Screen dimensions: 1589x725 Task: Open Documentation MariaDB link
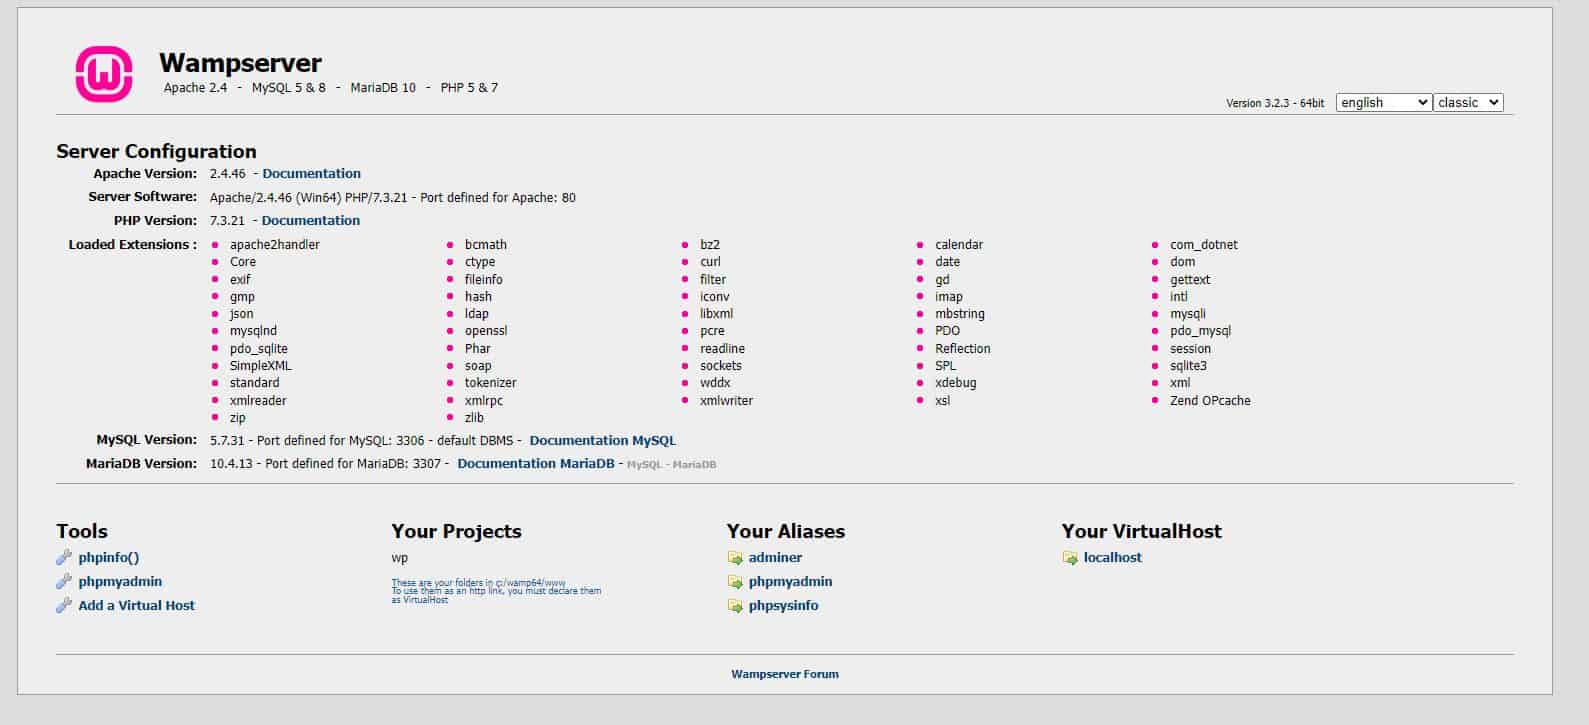536,464
